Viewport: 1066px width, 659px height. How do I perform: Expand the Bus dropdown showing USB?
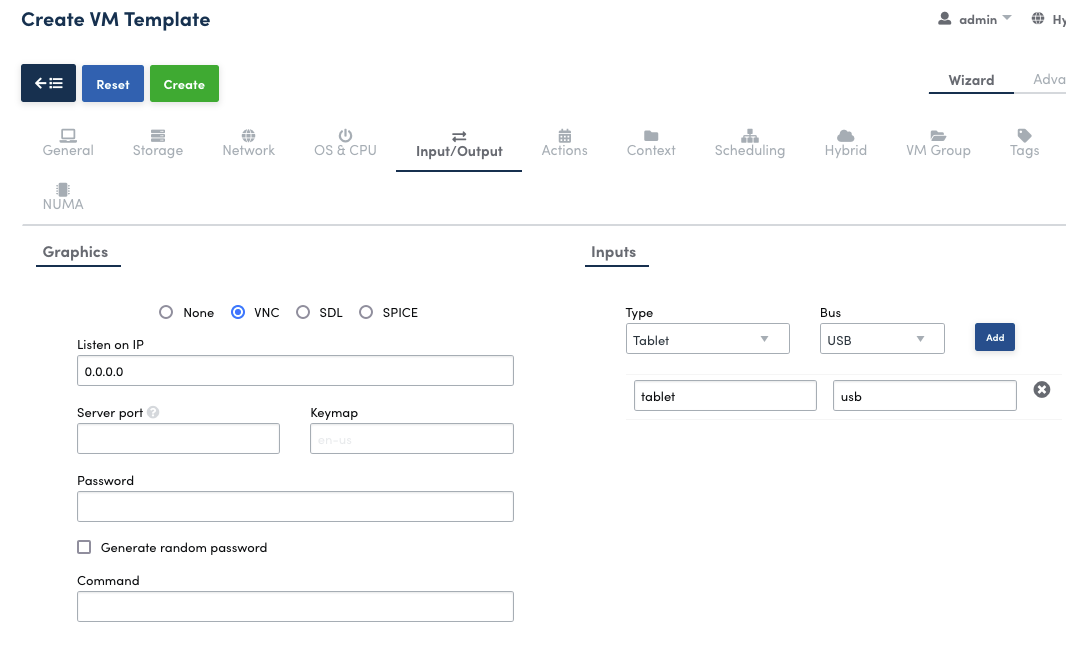pos(881,340)
